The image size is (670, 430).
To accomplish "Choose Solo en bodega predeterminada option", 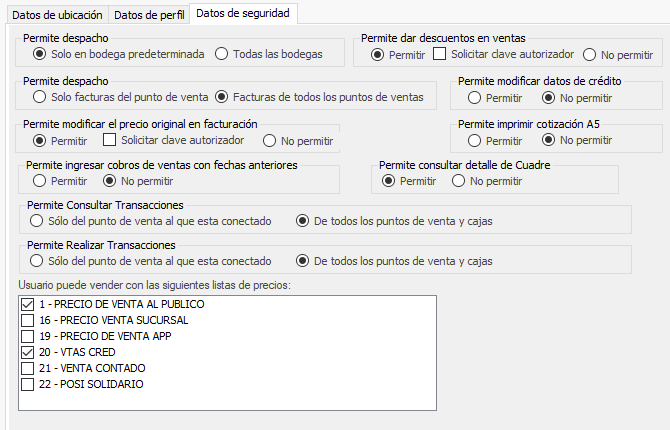I will click(40, 53).
